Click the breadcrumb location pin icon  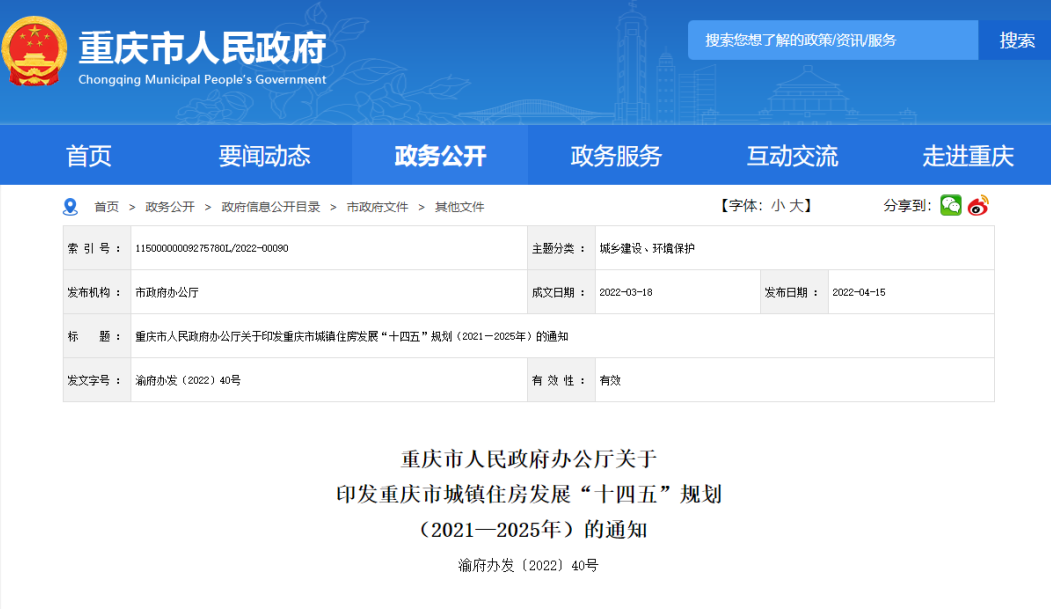pyautogui.click(x=70, y=207)
